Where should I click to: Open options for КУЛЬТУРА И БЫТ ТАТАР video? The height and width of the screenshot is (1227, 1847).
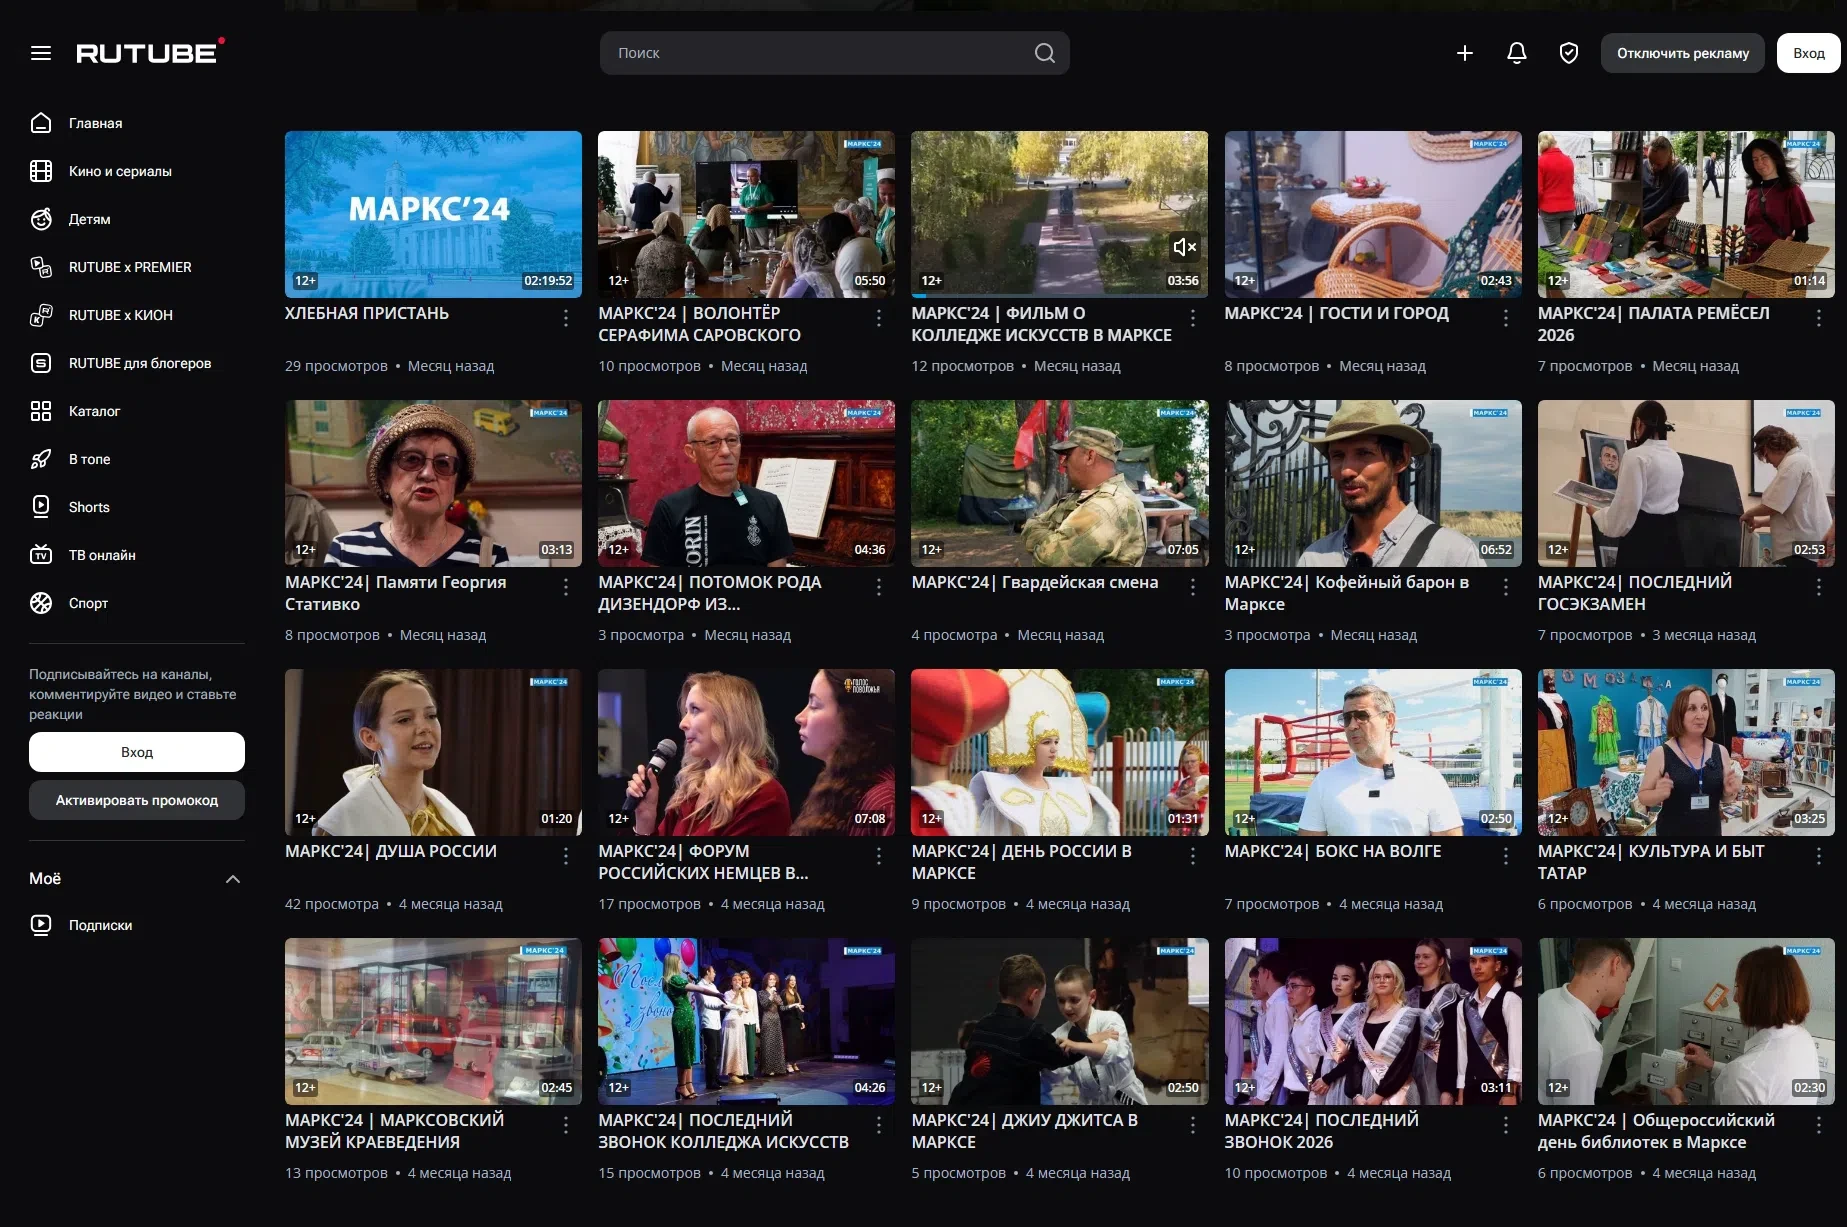click(x=1819, y=856)
